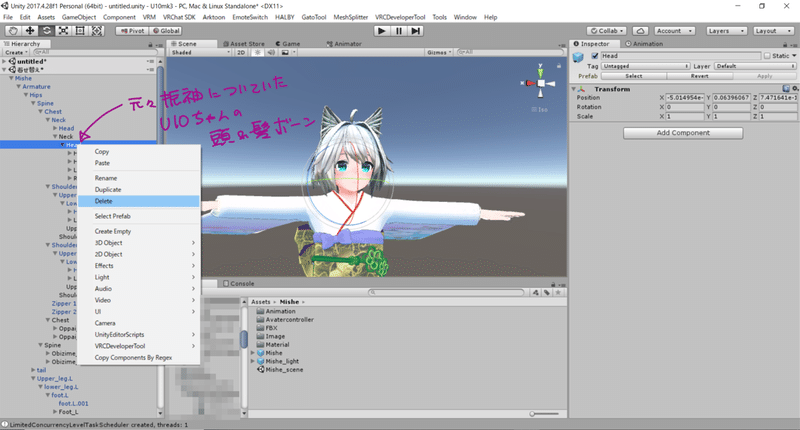Click the Prefab Revert button
This screenshot has width=800, height=430.
tap(699, 76)
